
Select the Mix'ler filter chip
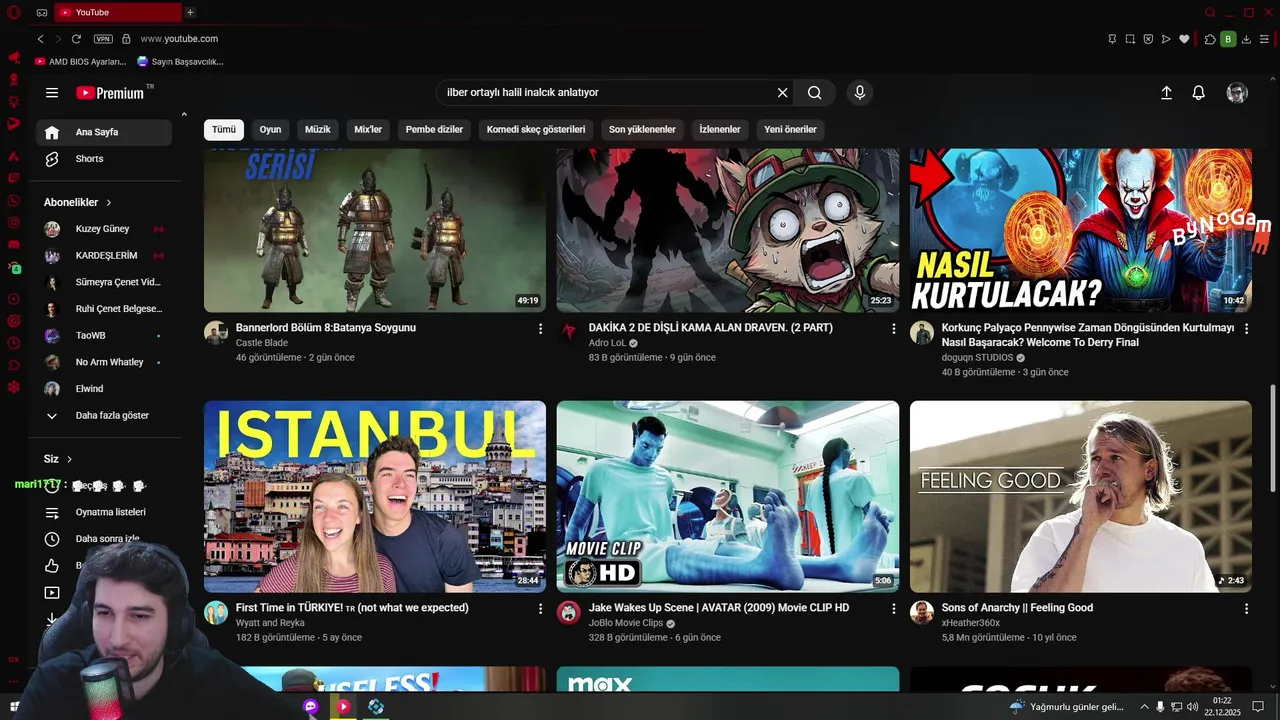[x=368, y=129]
